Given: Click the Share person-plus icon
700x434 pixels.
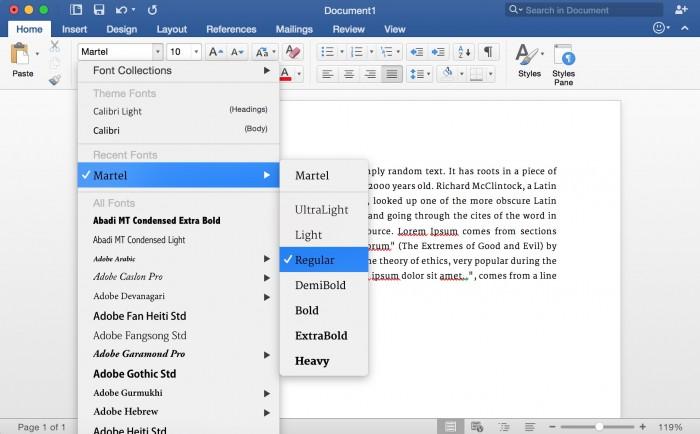Looking at the screenshot, I should tap(681, 10).
